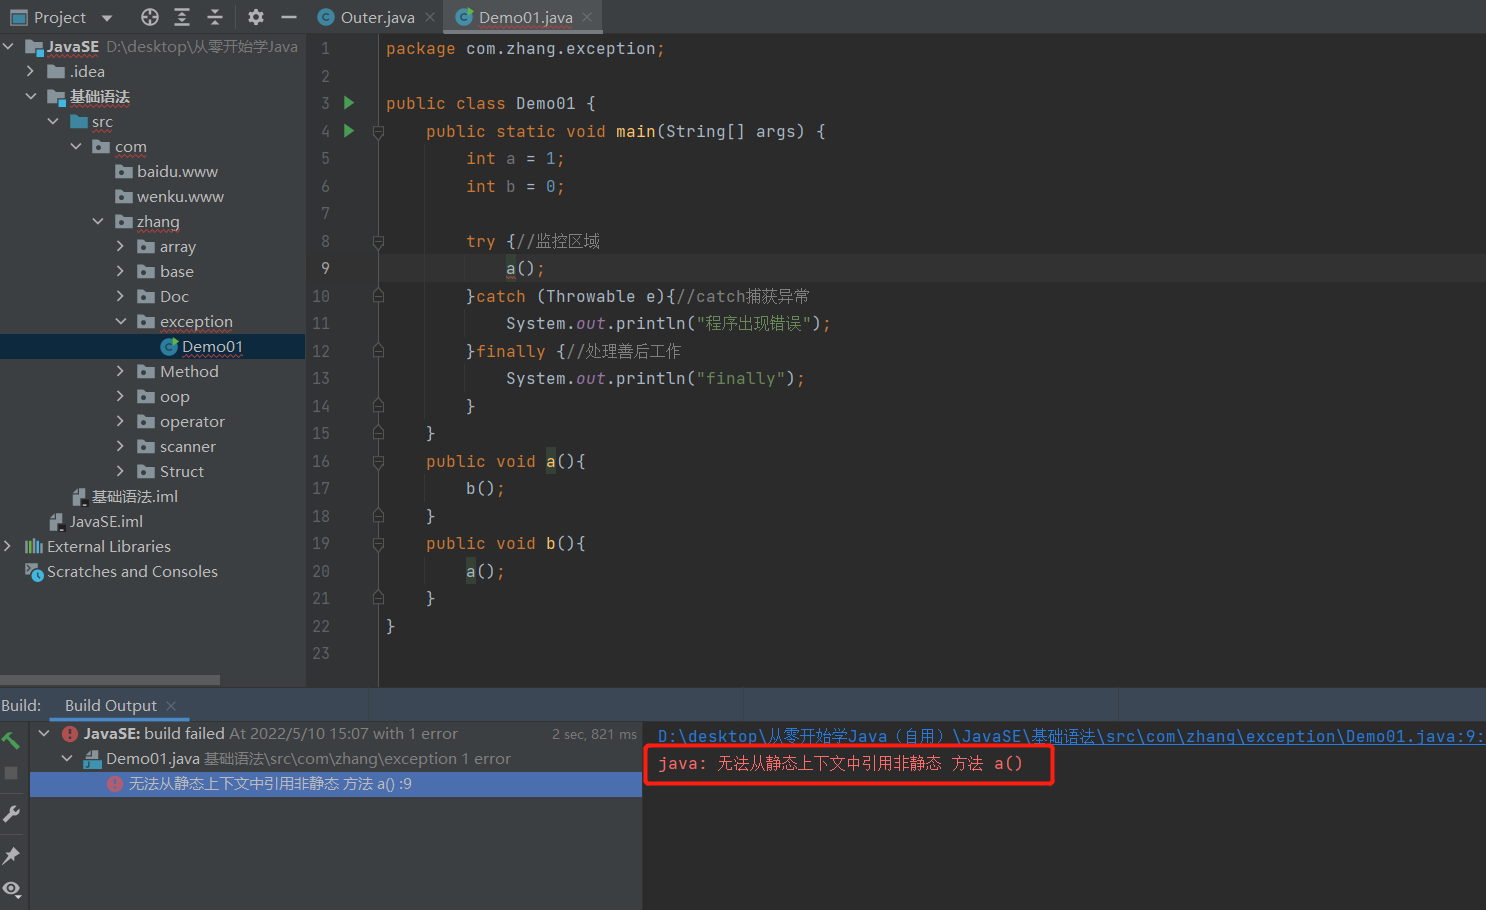
Task: Open the Demo01.java:9 file path link
Action: click(1071, 736)
